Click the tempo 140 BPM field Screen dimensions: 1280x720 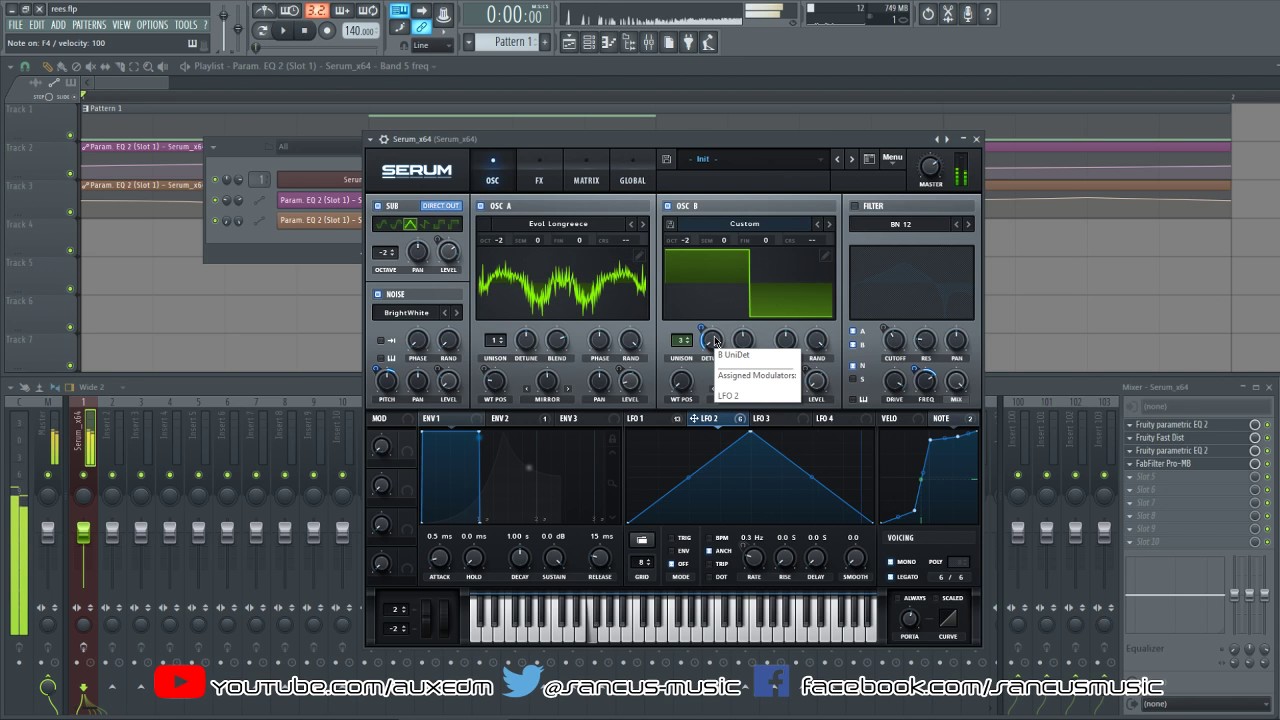[x=360, y=31]
